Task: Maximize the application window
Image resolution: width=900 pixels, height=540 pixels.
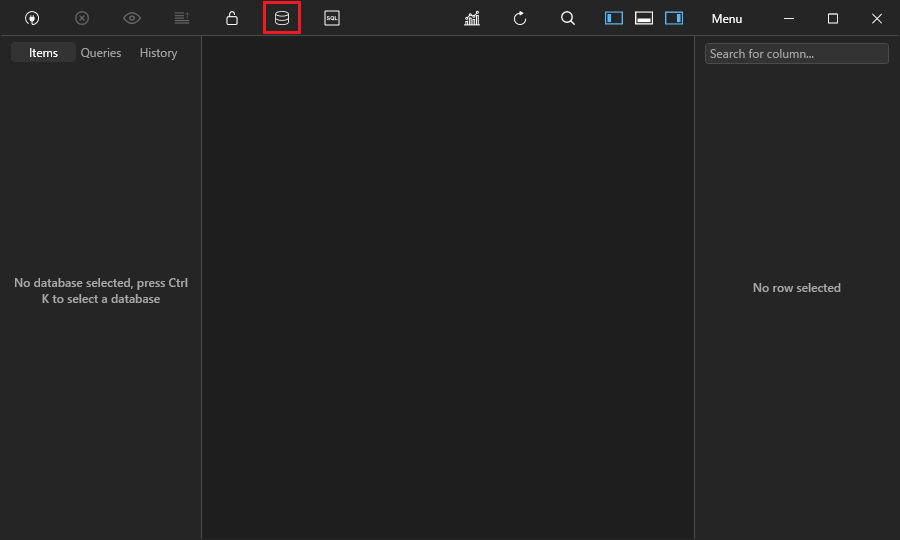Action: click(833, 18)
